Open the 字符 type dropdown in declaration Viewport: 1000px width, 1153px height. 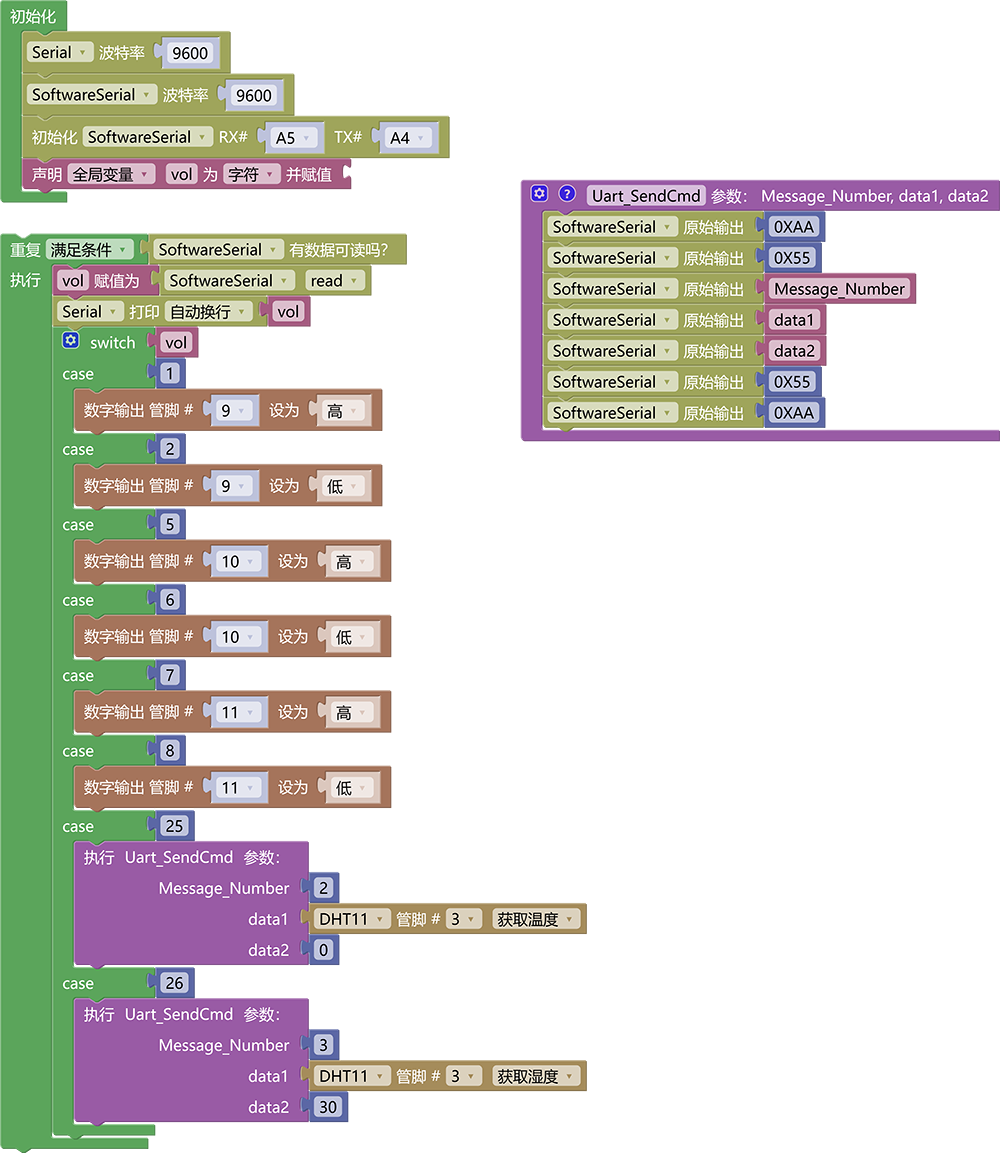point(251,174)
